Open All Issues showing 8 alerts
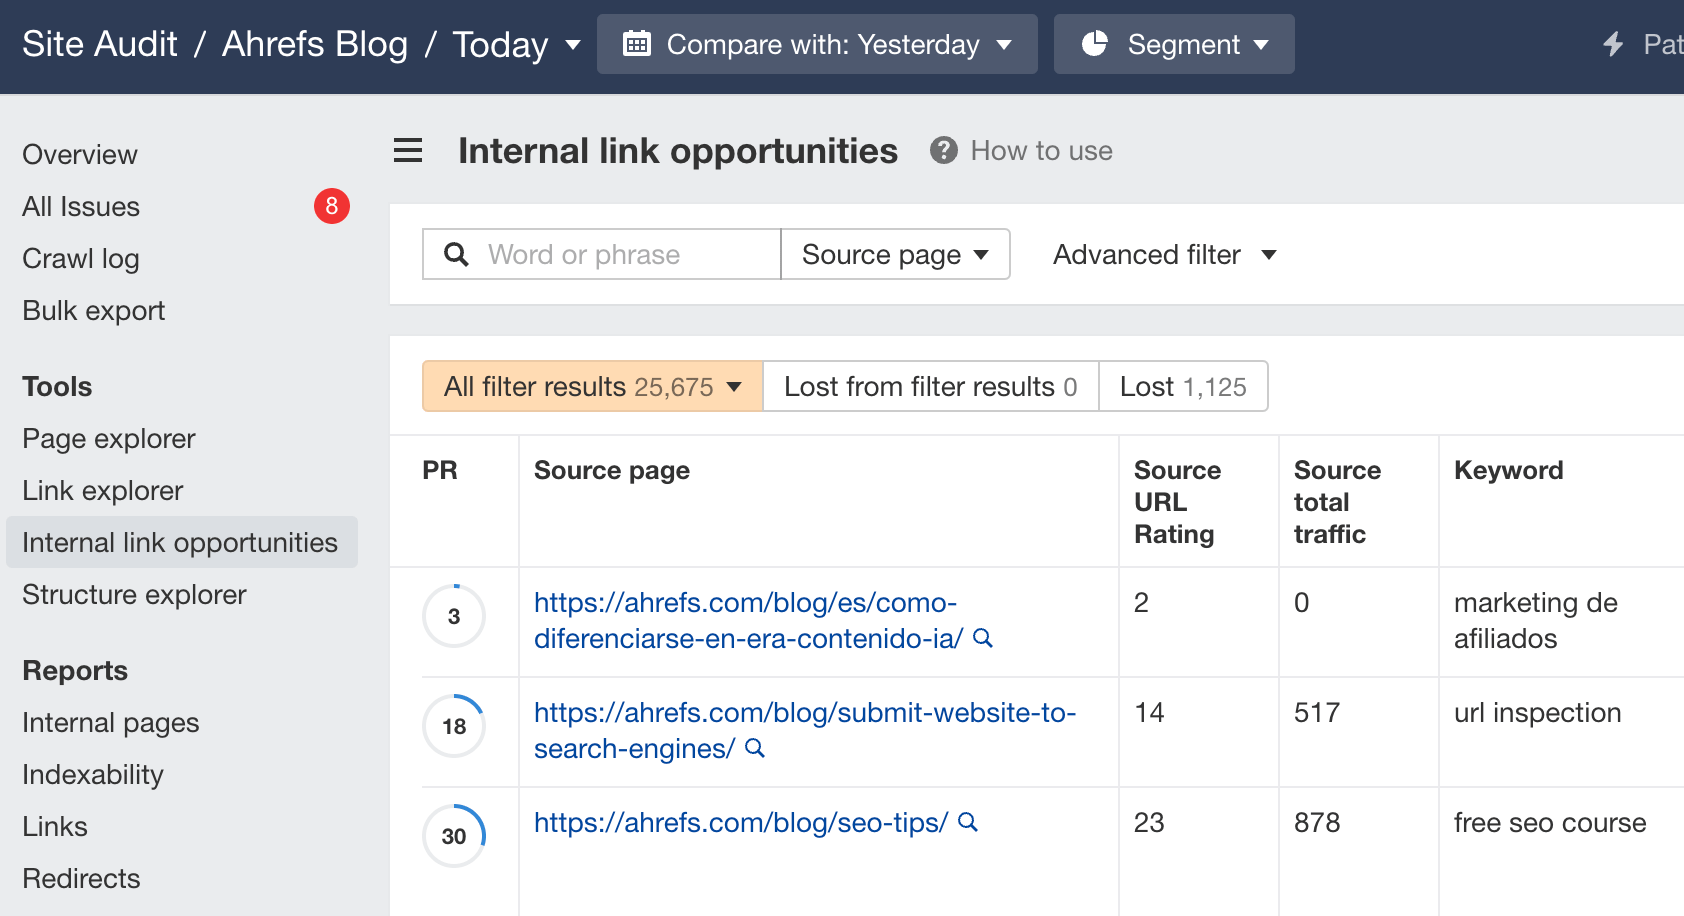1684x916 pixels. point(81,206)
